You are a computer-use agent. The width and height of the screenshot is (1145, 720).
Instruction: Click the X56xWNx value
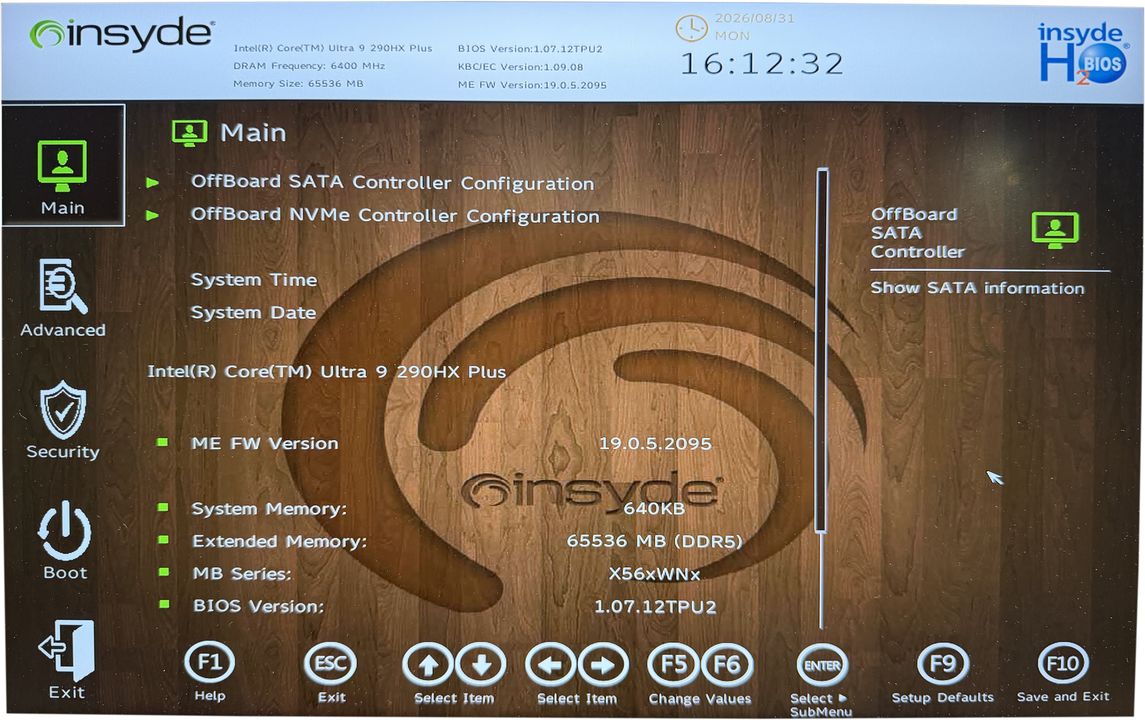point(654,574)
